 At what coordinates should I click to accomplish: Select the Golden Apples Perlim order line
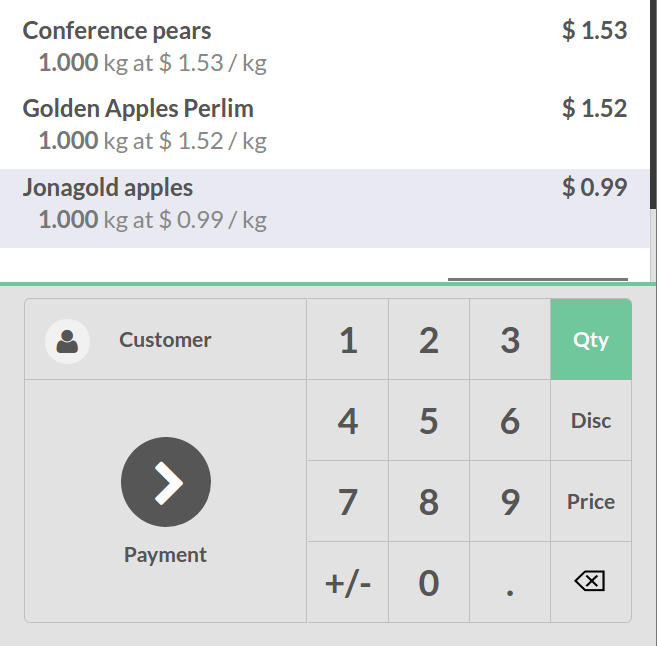click(325, 124)
